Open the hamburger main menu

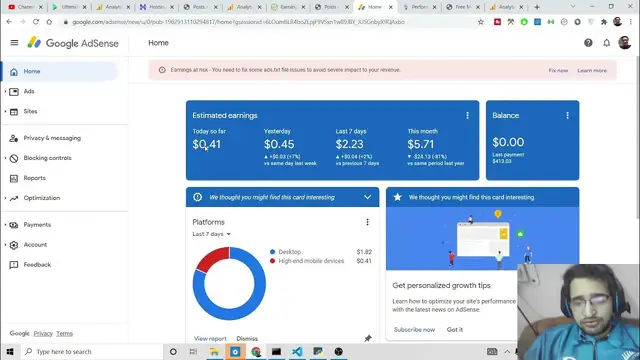pyautogui.click(x=14, y=42)
